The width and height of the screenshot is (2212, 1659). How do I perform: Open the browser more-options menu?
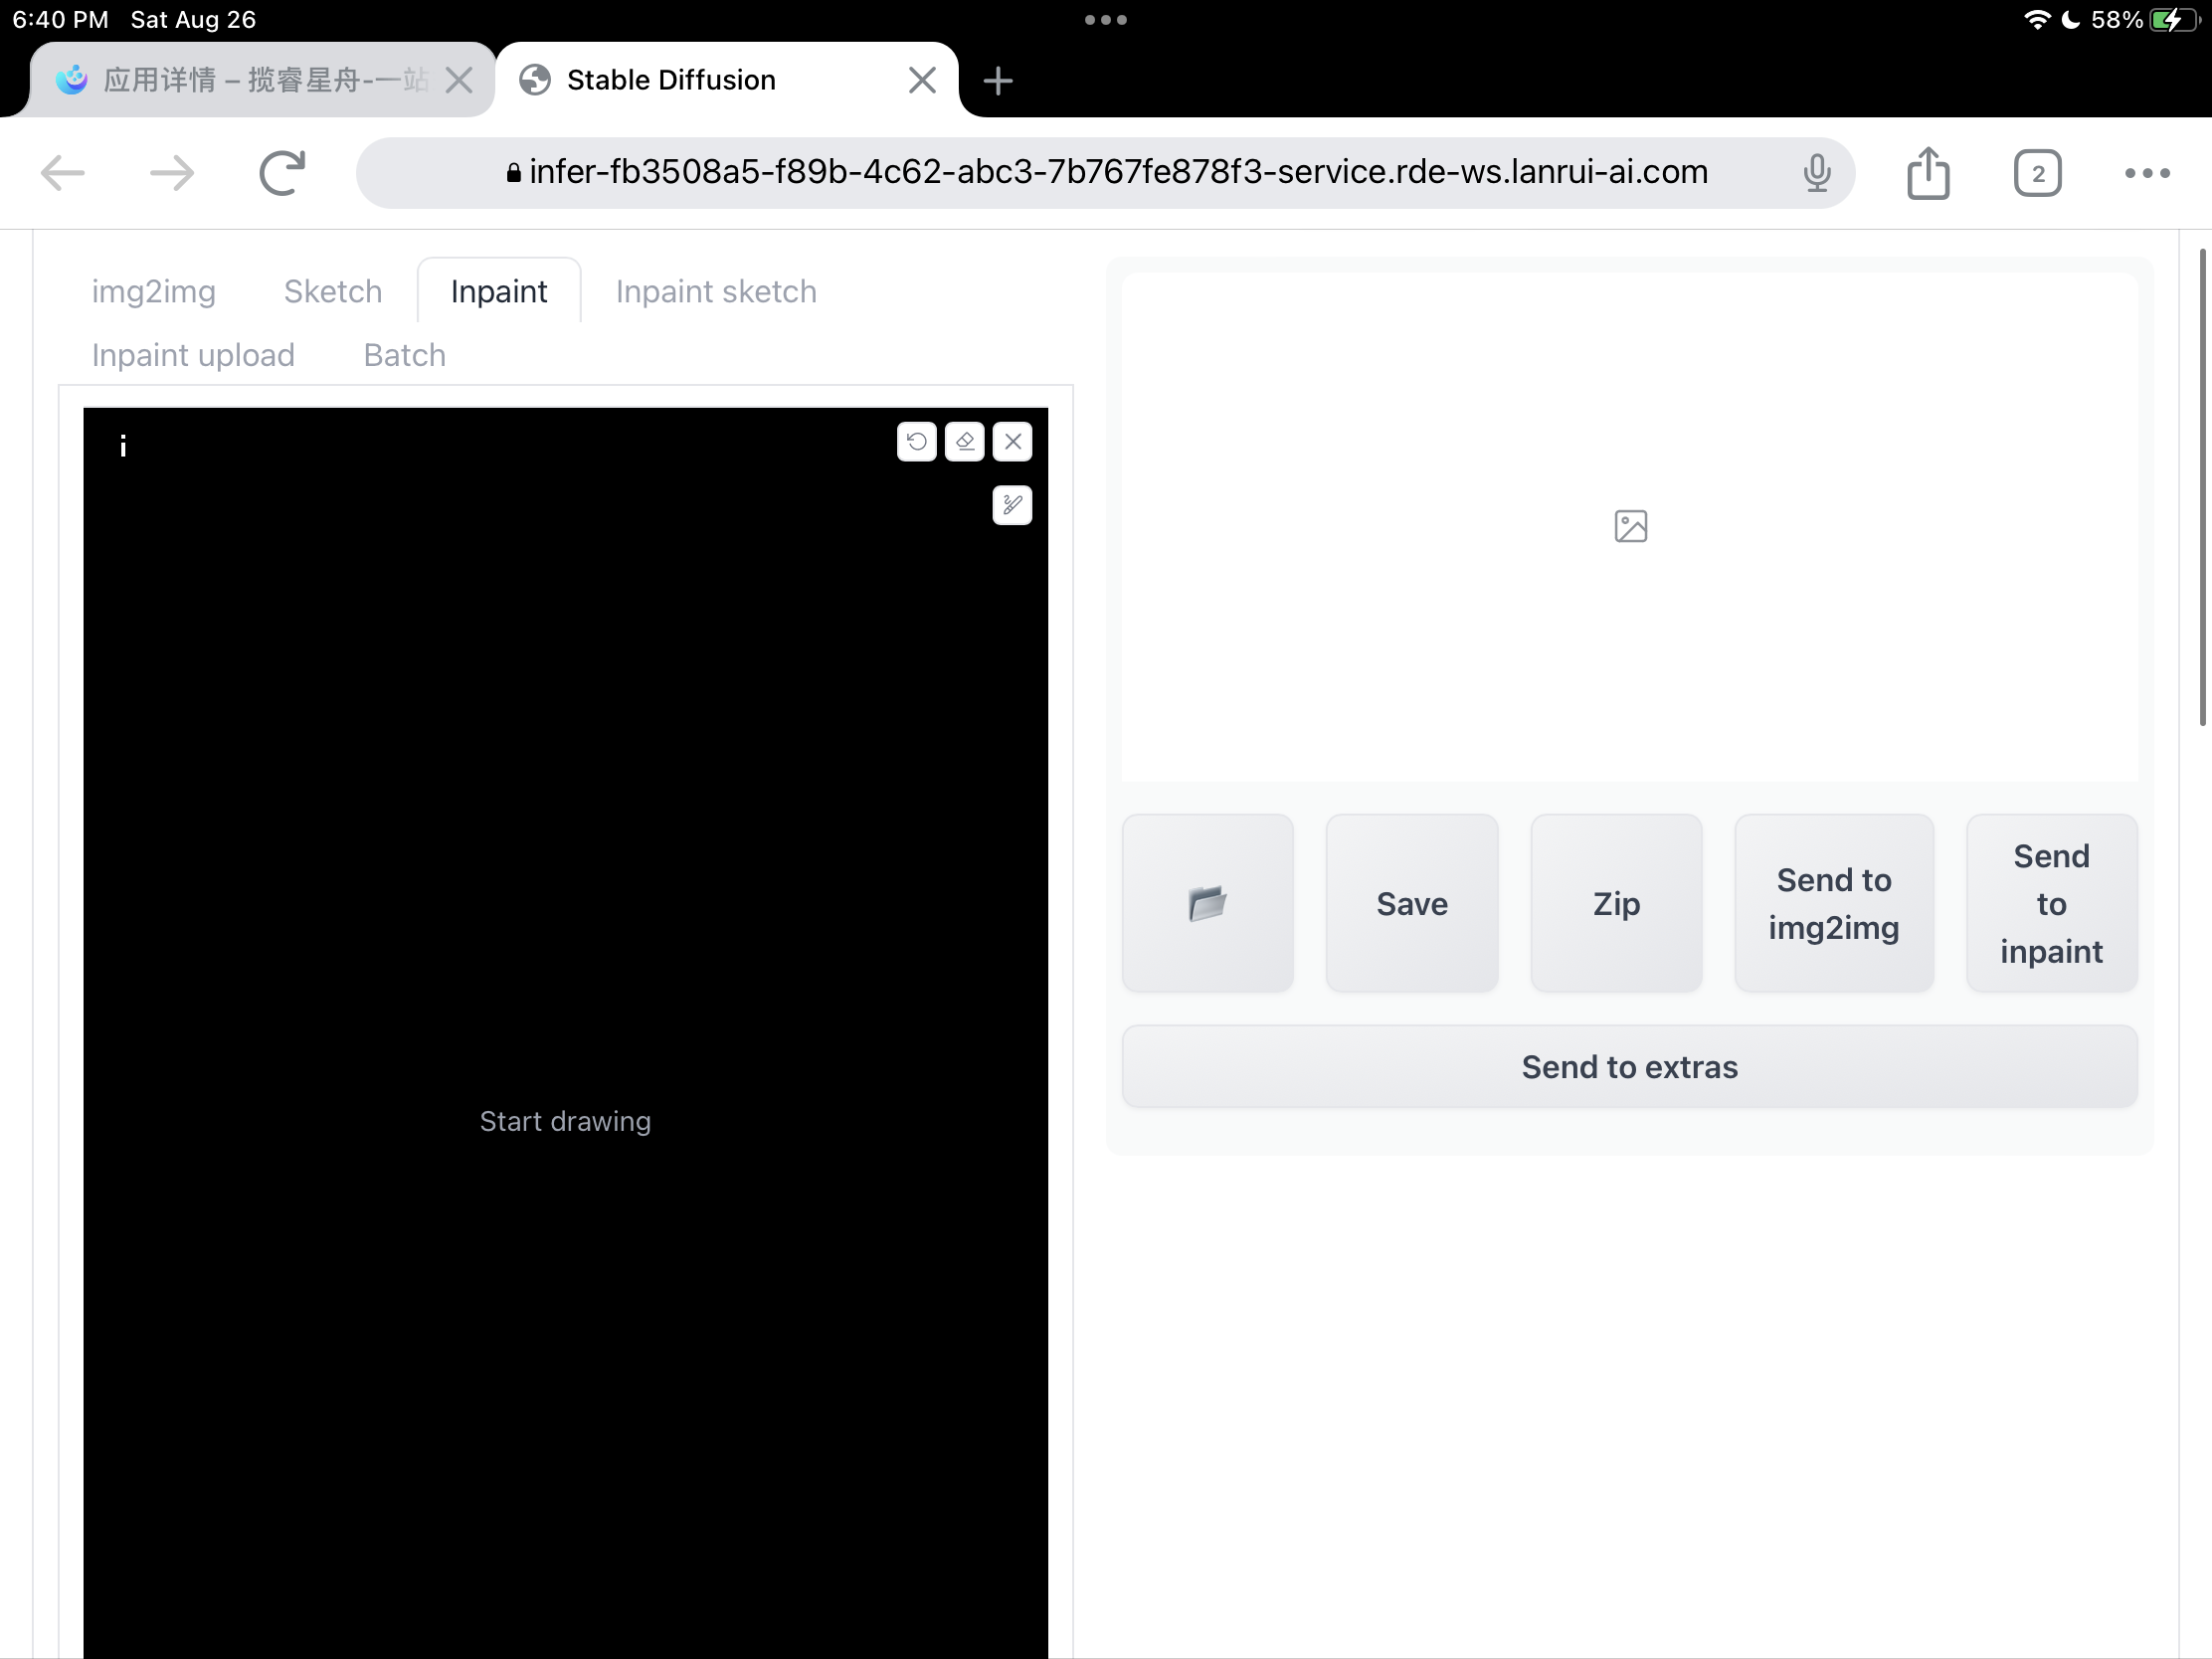[2146, 172]
